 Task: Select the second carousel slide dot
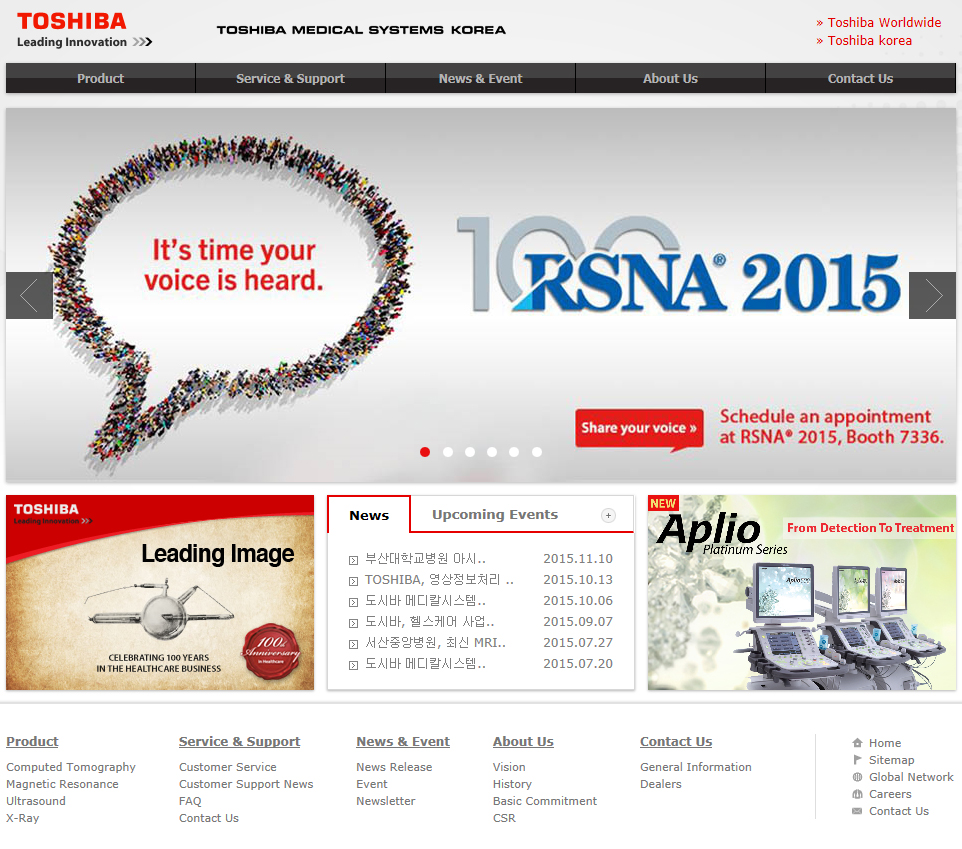point(448,452)
